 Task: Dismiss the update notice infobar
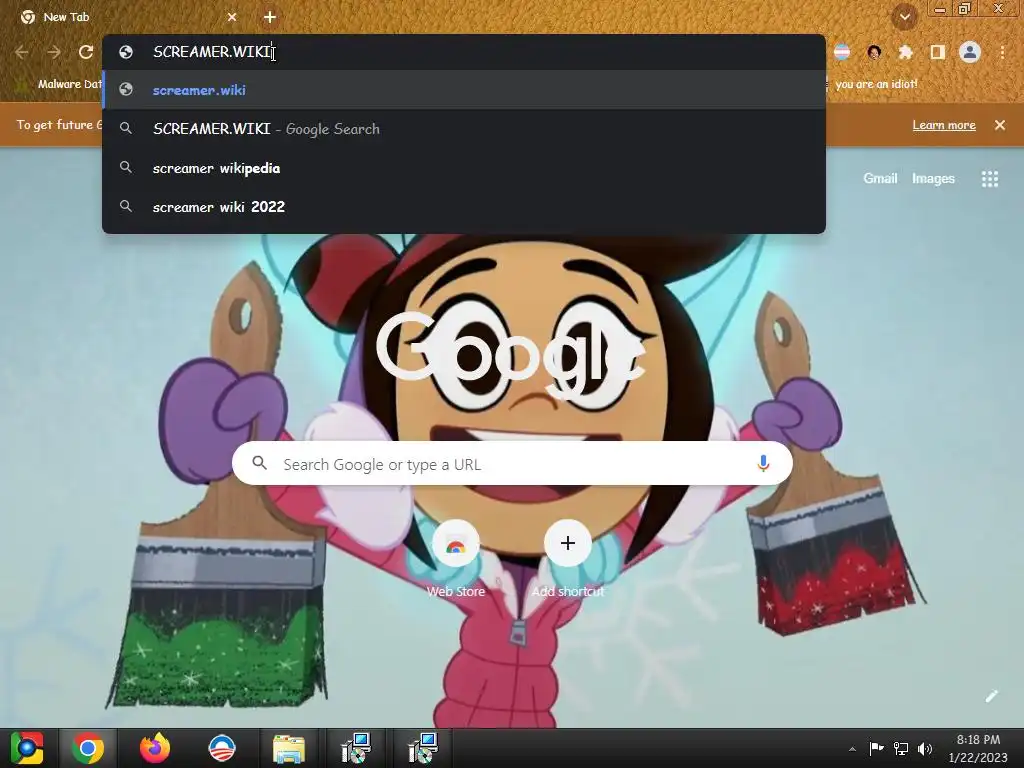point(1000,125)
